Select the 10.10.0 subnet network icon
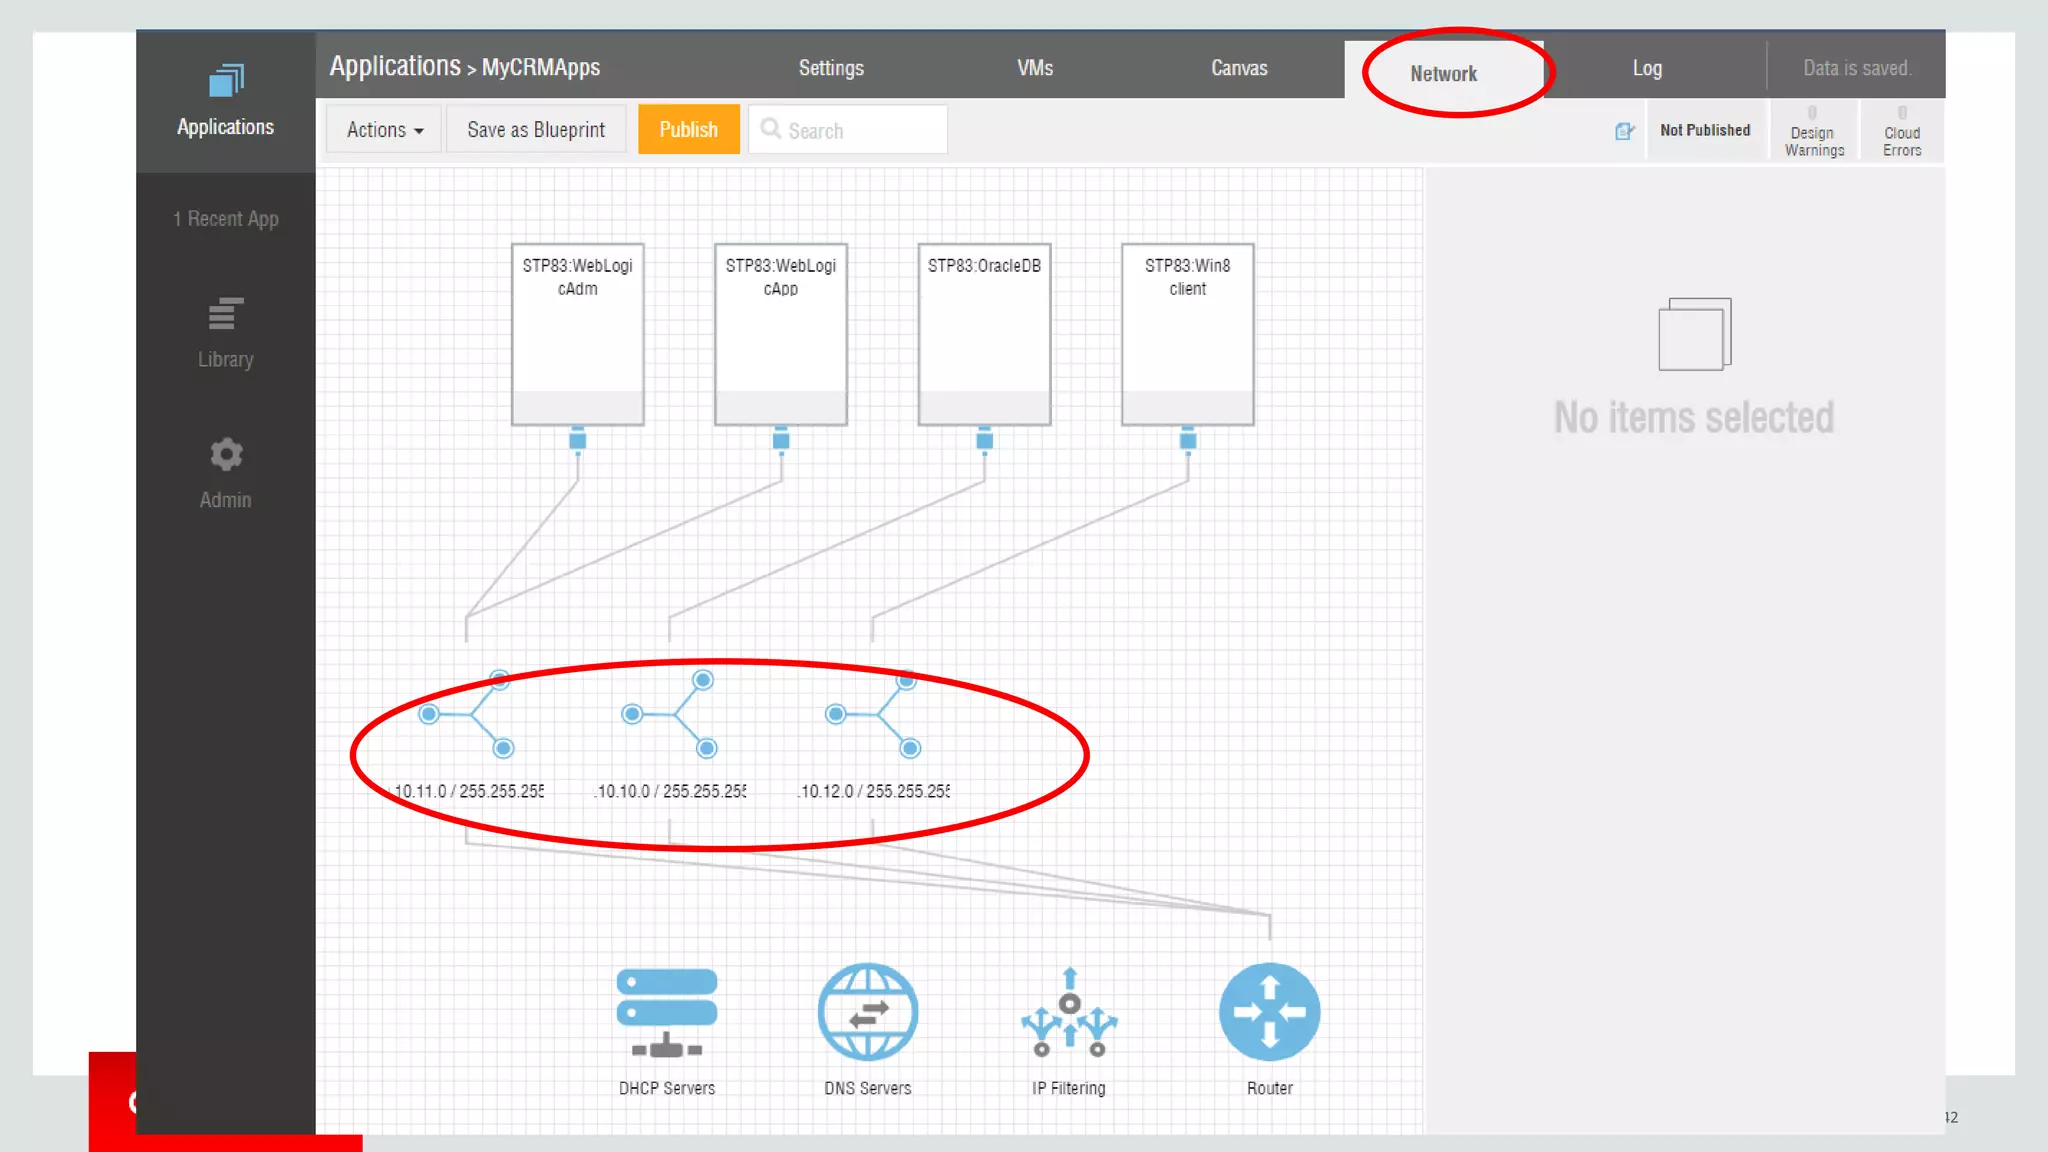The width and height of the screenshot is (2048, 1152). point(669,714)
